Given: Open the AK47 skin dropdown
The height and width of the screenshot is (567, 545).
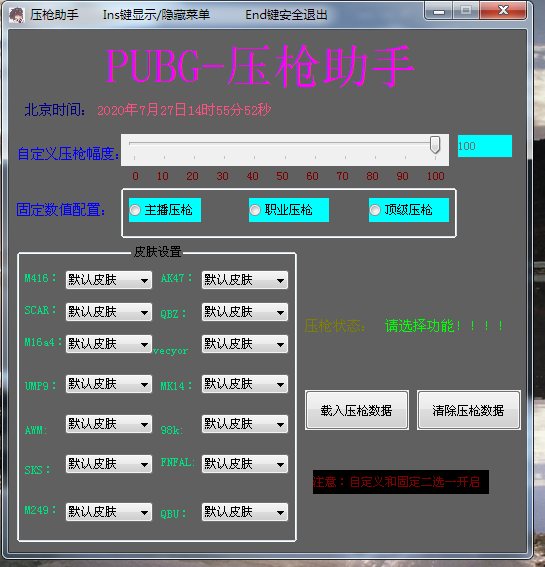Looking at the screenshot, I should click(x=244, y=280).
